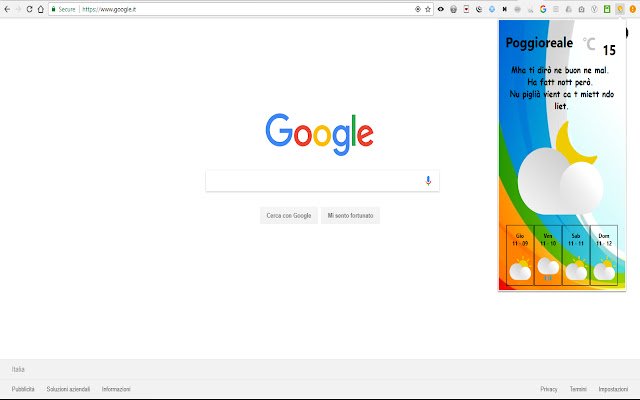Open the circled V extension icon
The image size is (640, 400).
[594, 9]
